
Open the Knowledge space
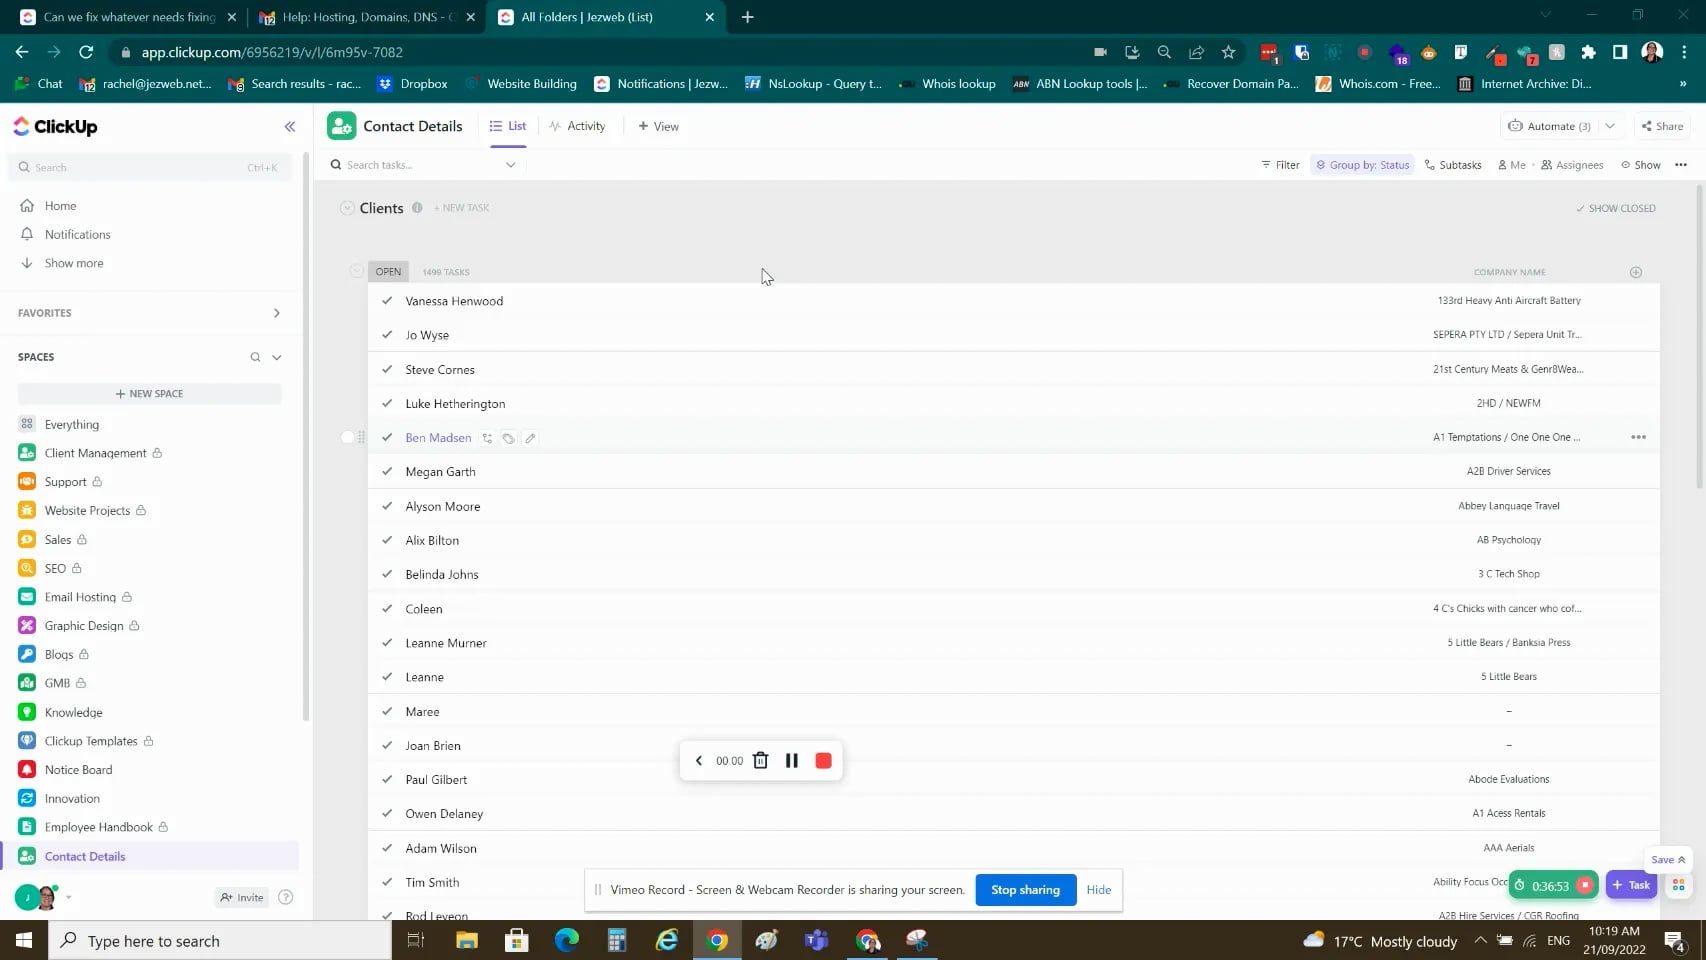(73, 713)
